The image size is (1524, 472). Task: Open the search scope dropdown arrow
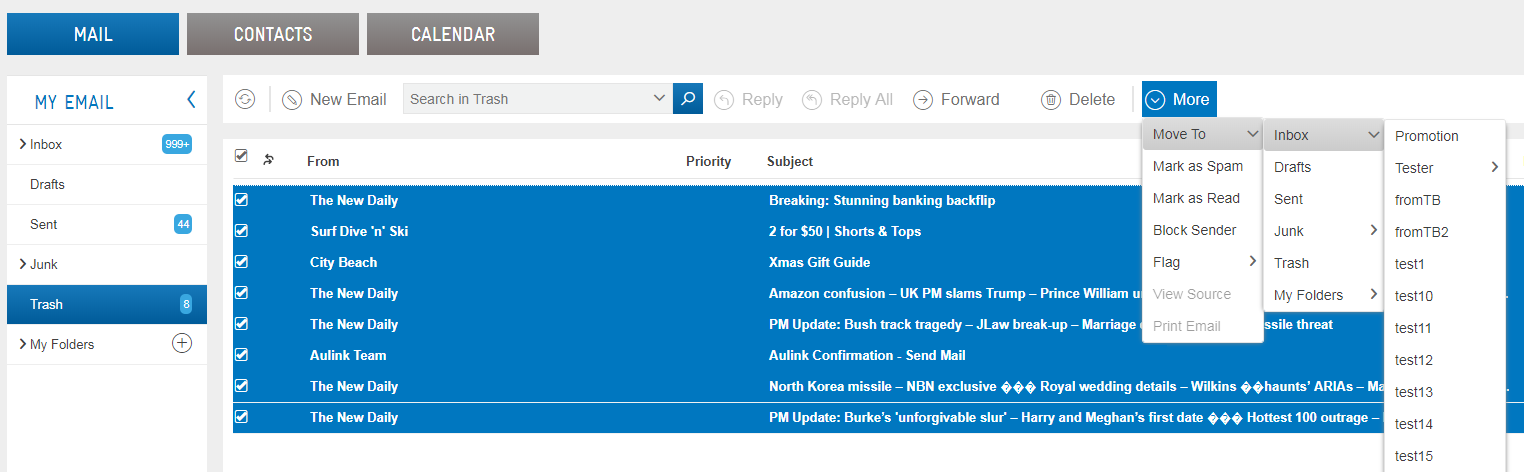659,98
